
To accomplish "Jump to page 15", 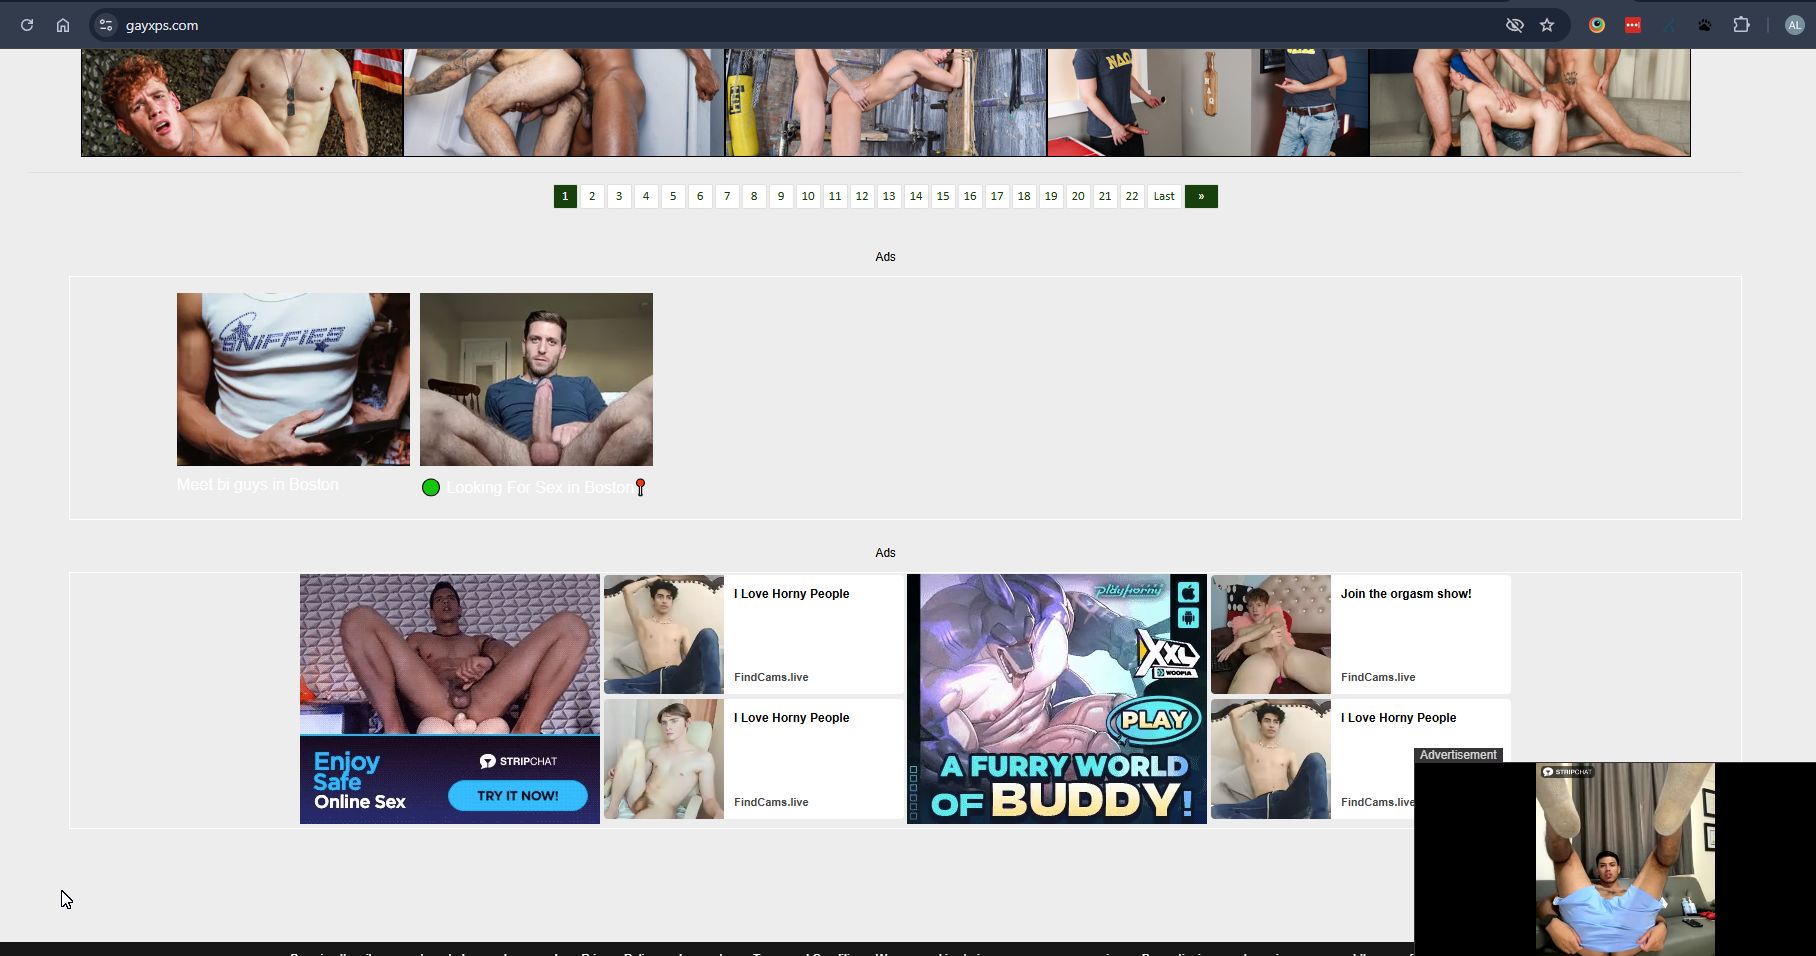I will point(943,196).
